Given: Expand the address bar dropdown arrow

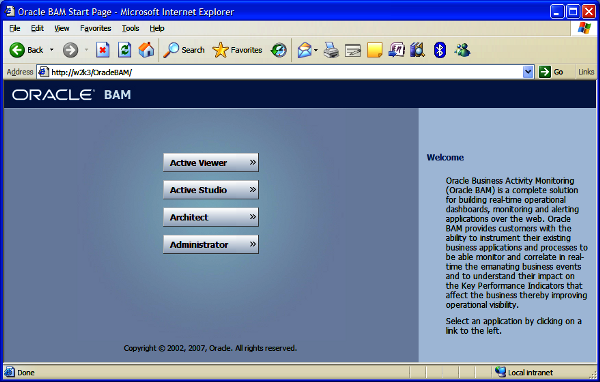Looking at the screenshot, I should 528,72.
